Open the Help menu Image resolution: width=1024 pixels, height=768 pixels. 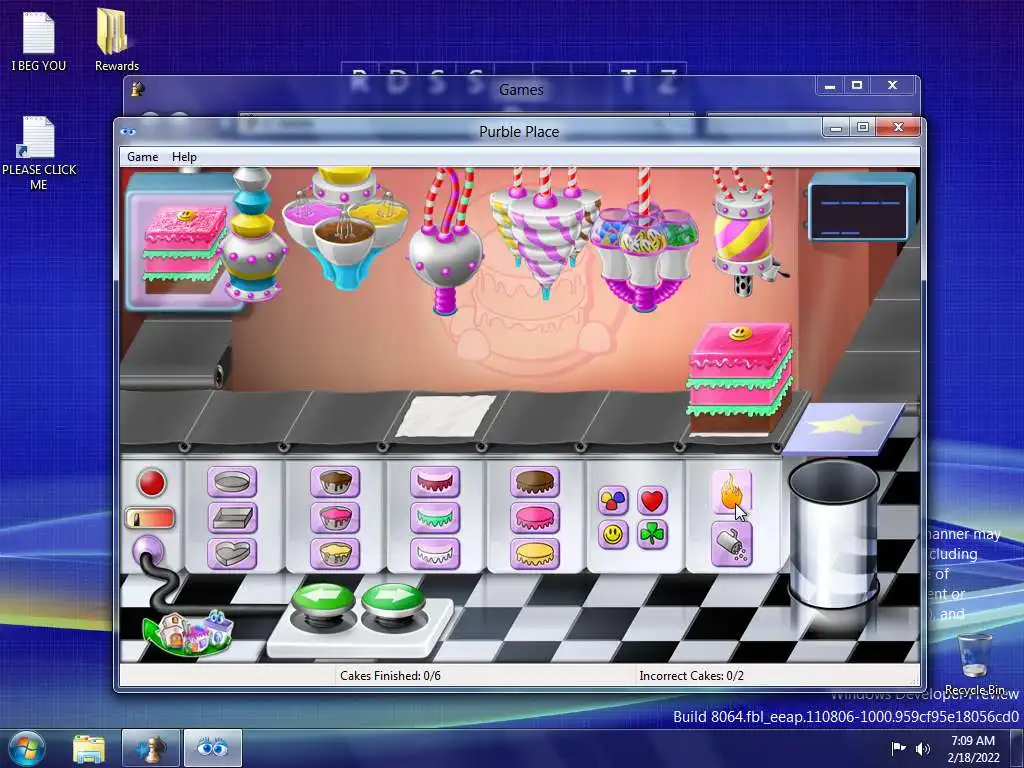tap(184, 157)
